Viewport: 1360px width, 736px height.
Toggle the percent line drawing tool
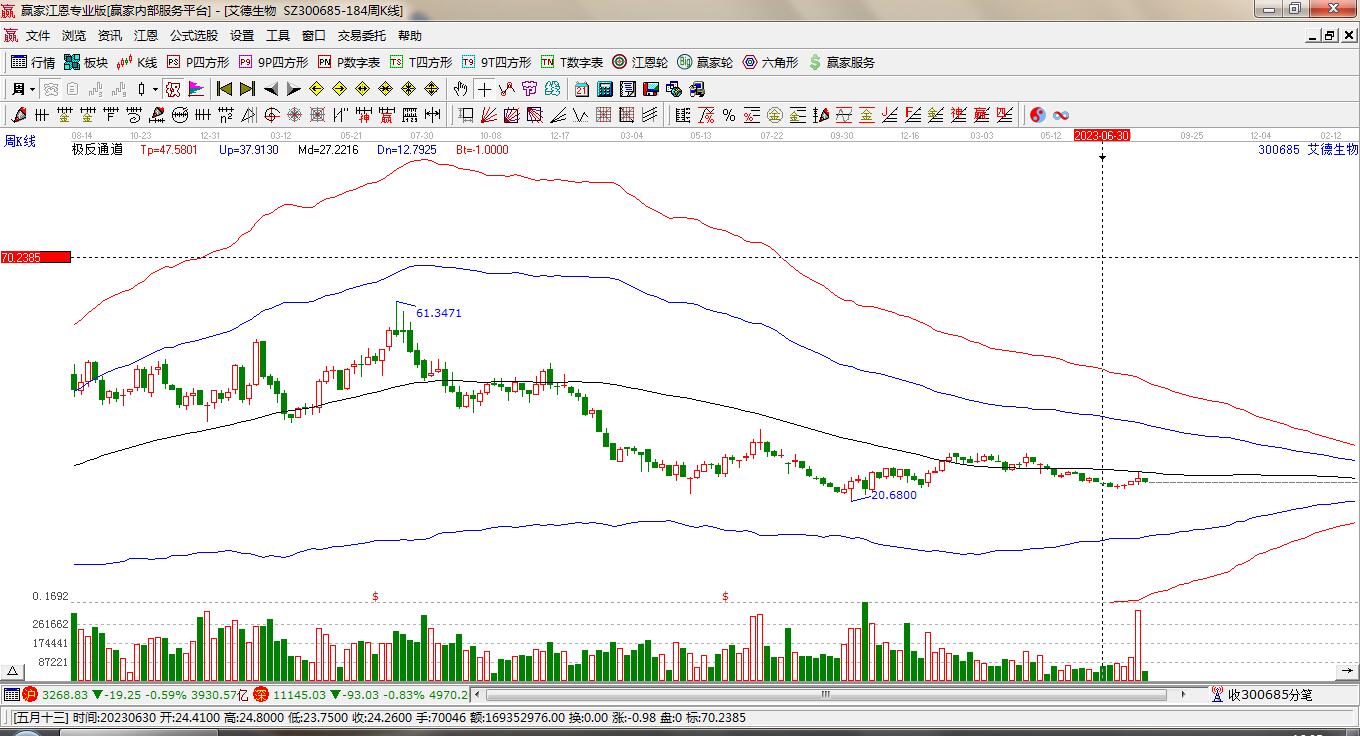click(x=729, y=115)
